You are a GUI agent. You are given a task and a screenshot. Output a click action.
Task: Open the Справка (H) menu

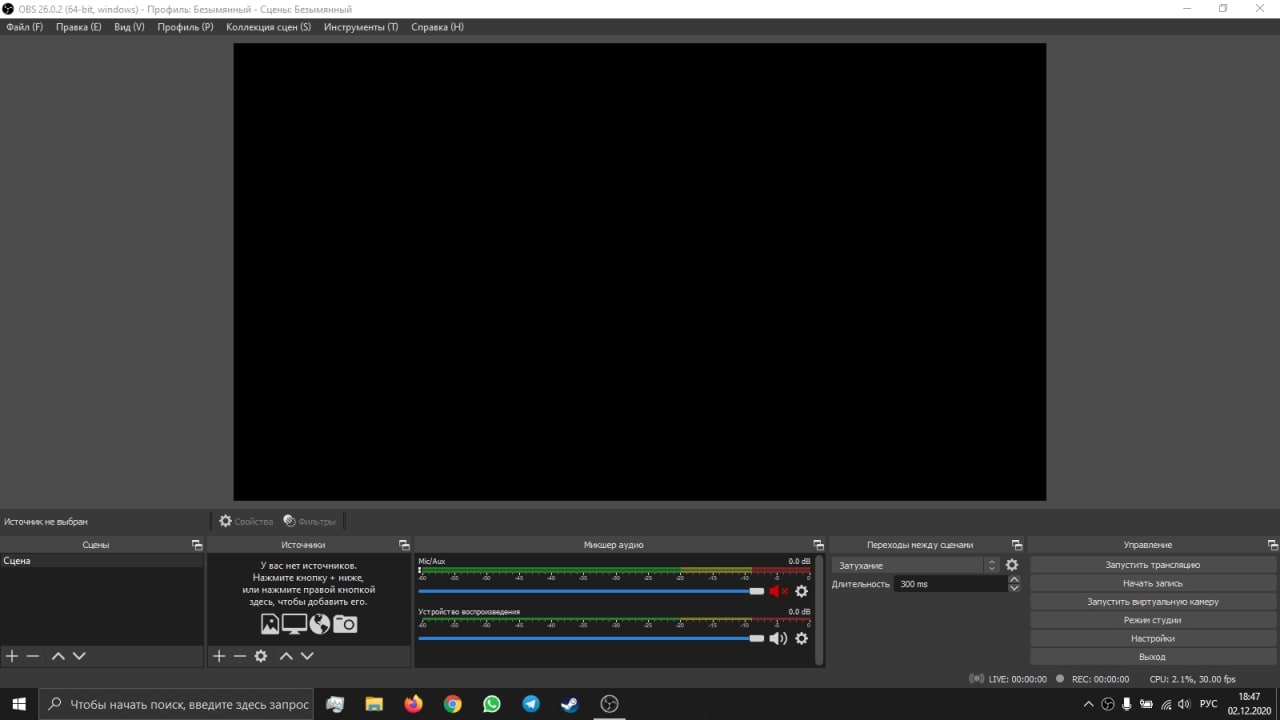(x=437, y=27)
